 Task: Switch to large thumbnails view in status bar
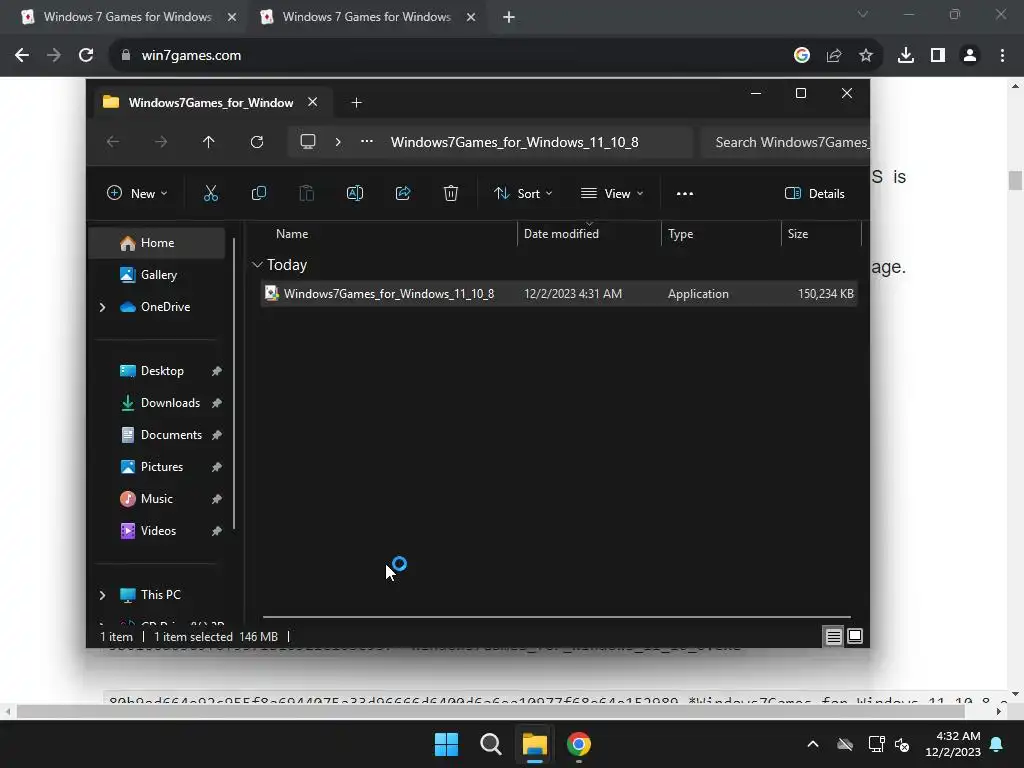click(x=854, y=636)
